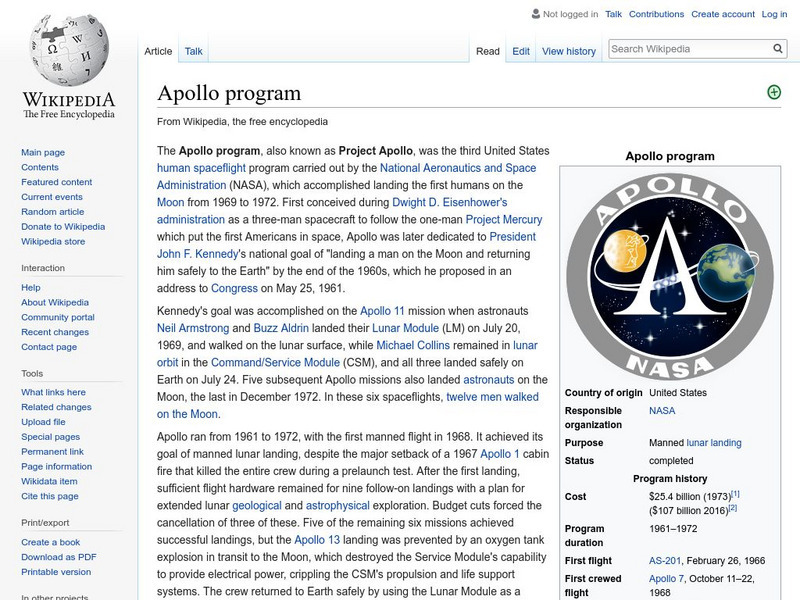Open Contents in the sidebar
This screenshot has height=600, width=800.
click(40, 167)
